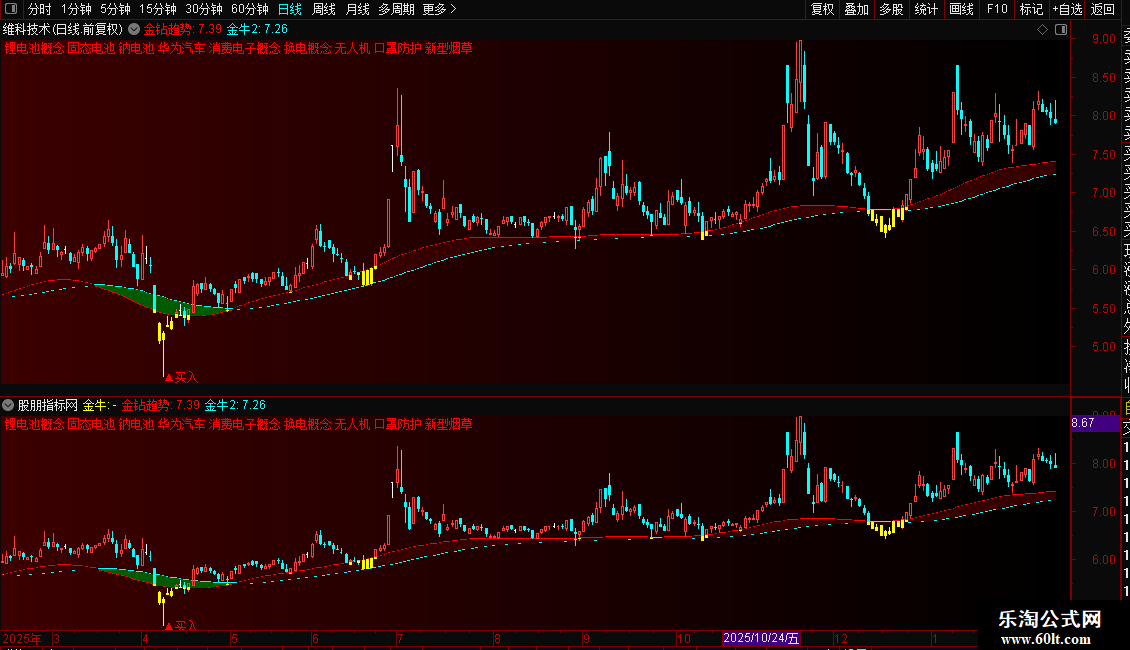Toggle the left sidebar panel icon
Image resolution: width=1130 pixels, height=650 pixels.
click(11, 9)
